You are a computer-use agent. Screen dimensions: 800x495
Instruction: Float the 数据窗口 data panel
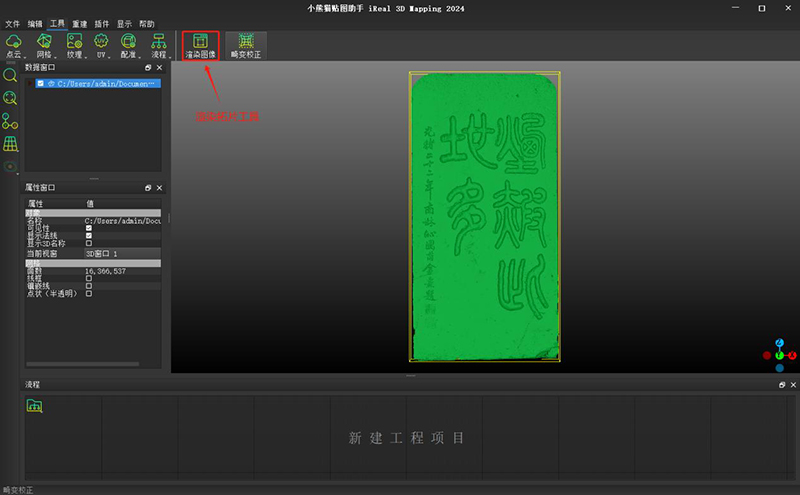(148, 67)
